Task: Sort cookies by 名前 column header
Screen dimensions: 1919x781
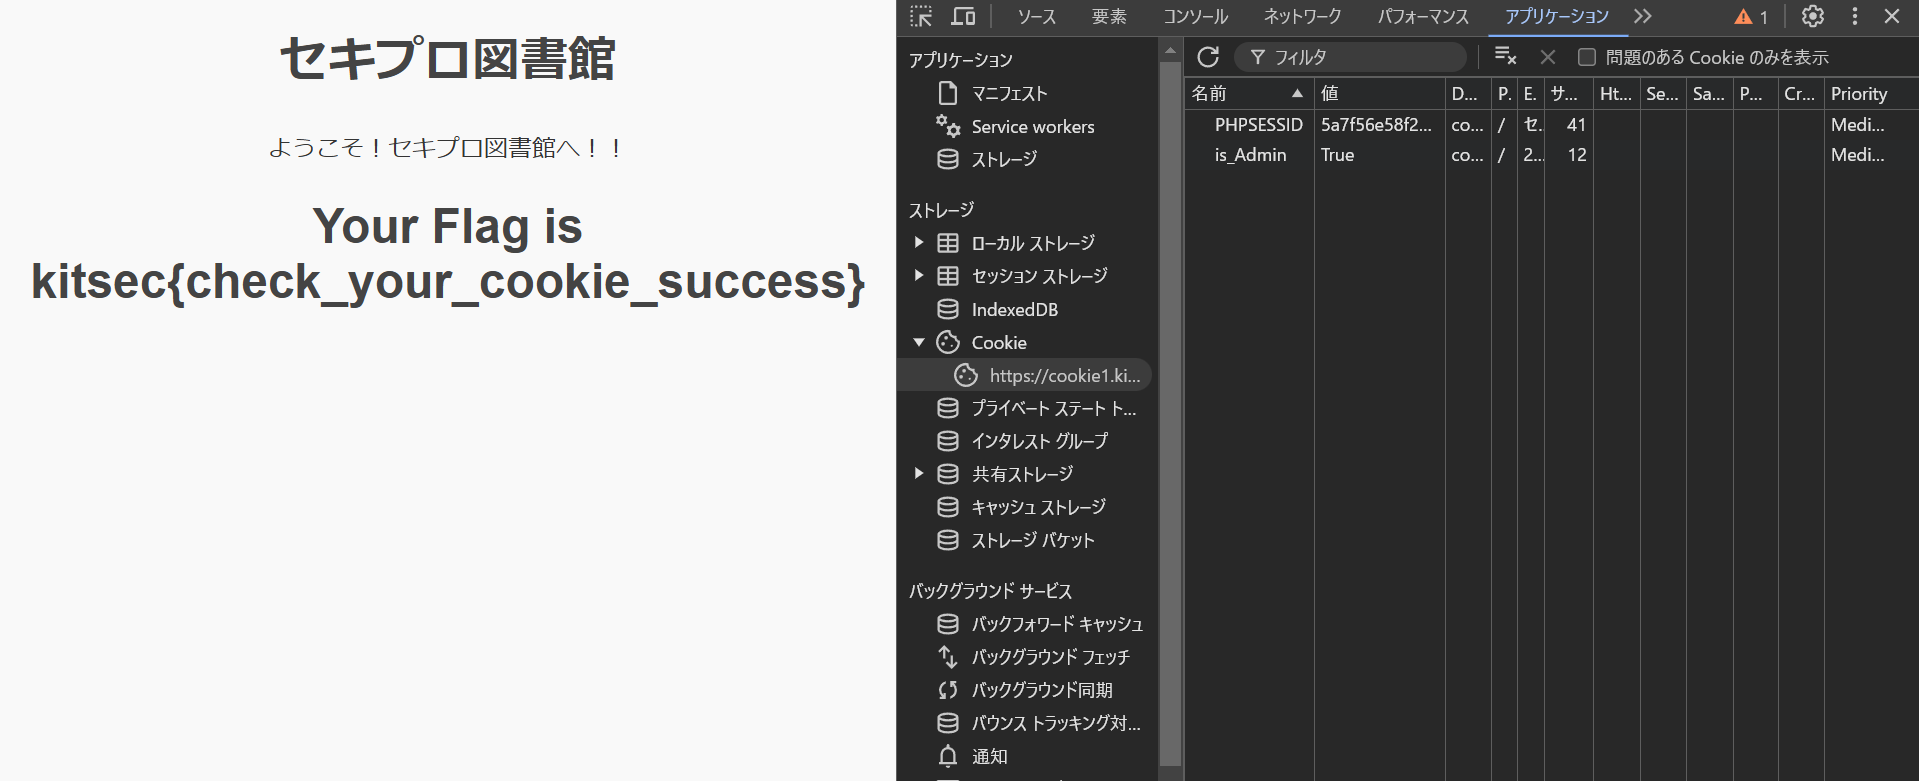Action: coord(1248,93)
